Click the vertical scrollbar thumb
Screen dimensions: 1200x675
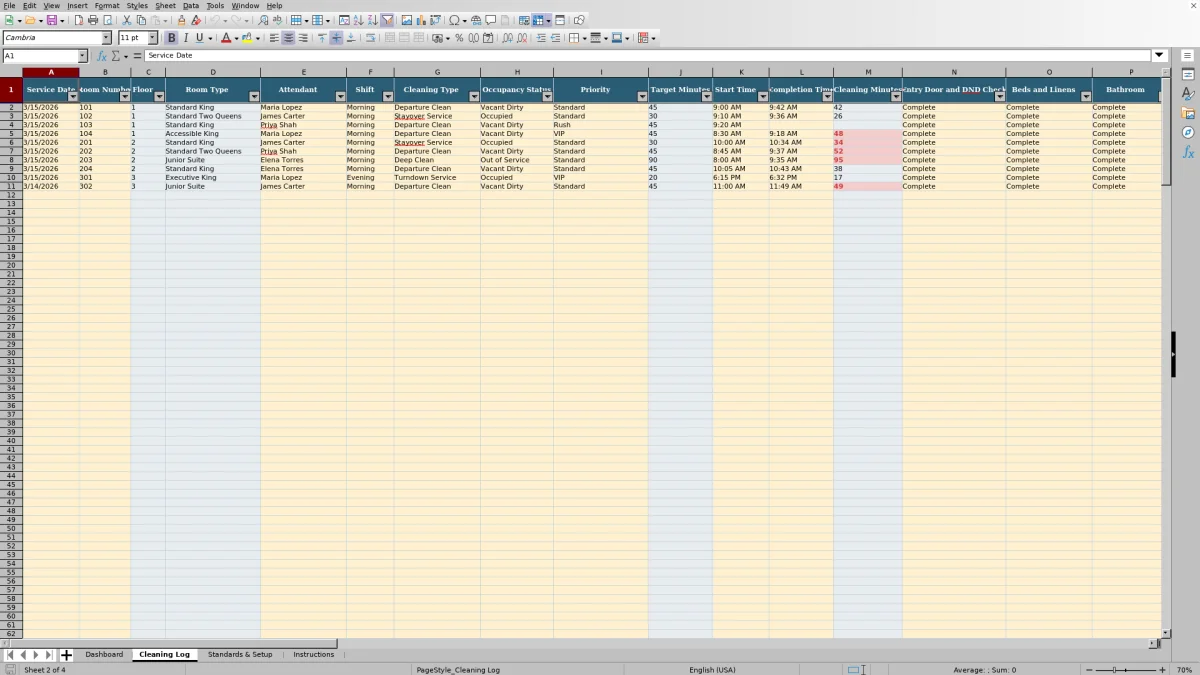[1166, 133]
